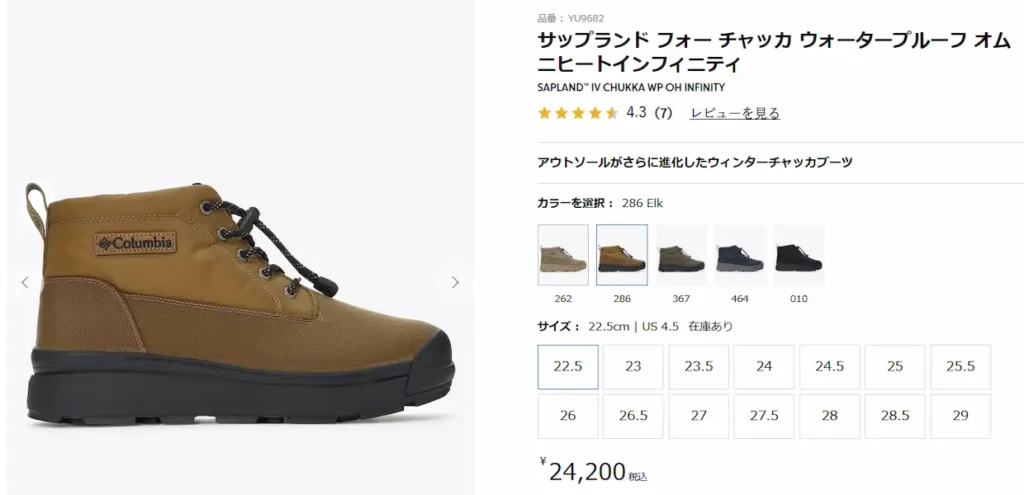Image resolution: width=1024 pixels, height=495 pixels.
Task: Click the review count (7)
Action: tap(662, 113)
